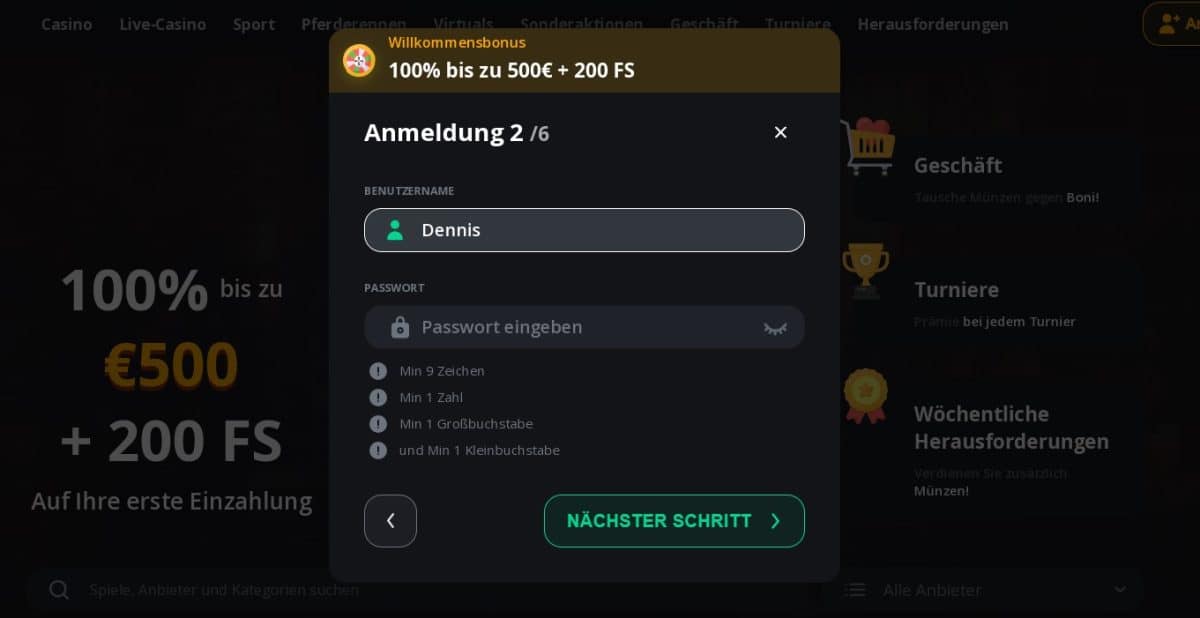Open the Live-Casino menu item
The image size is (1200, 618).
(x=163, y=24)
